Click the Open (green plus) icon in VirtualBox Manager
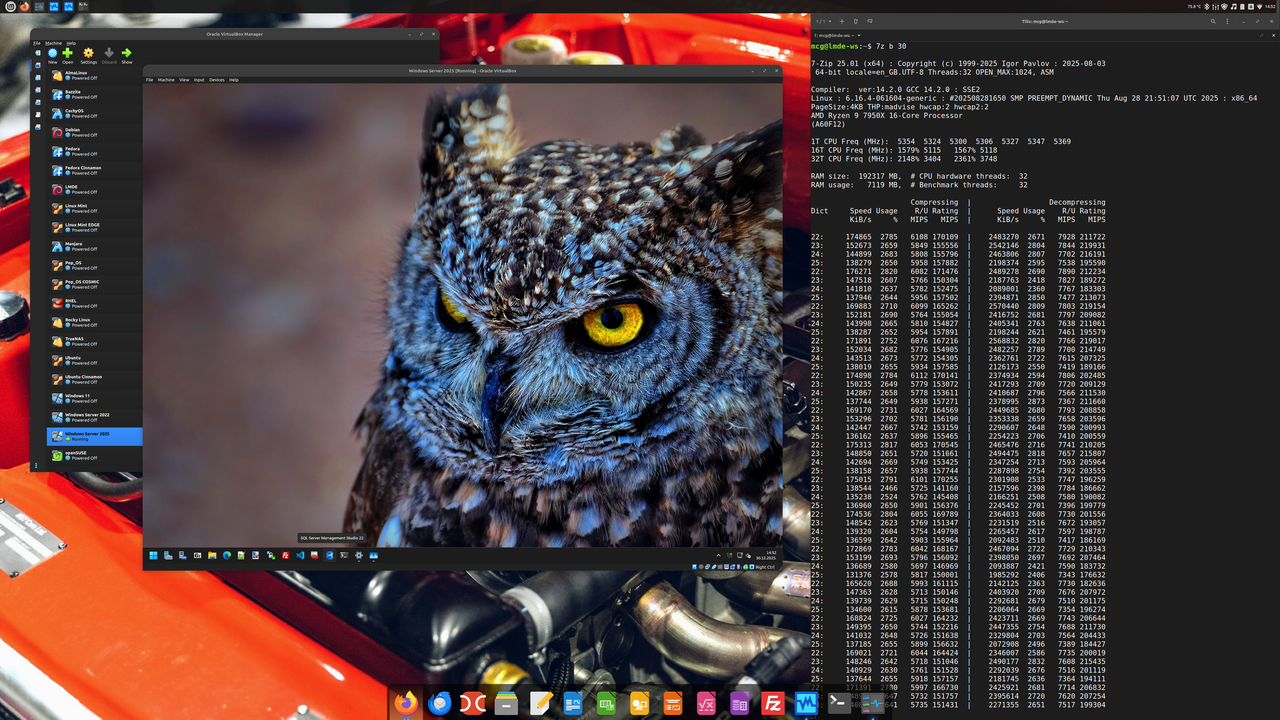 (68, 55)
